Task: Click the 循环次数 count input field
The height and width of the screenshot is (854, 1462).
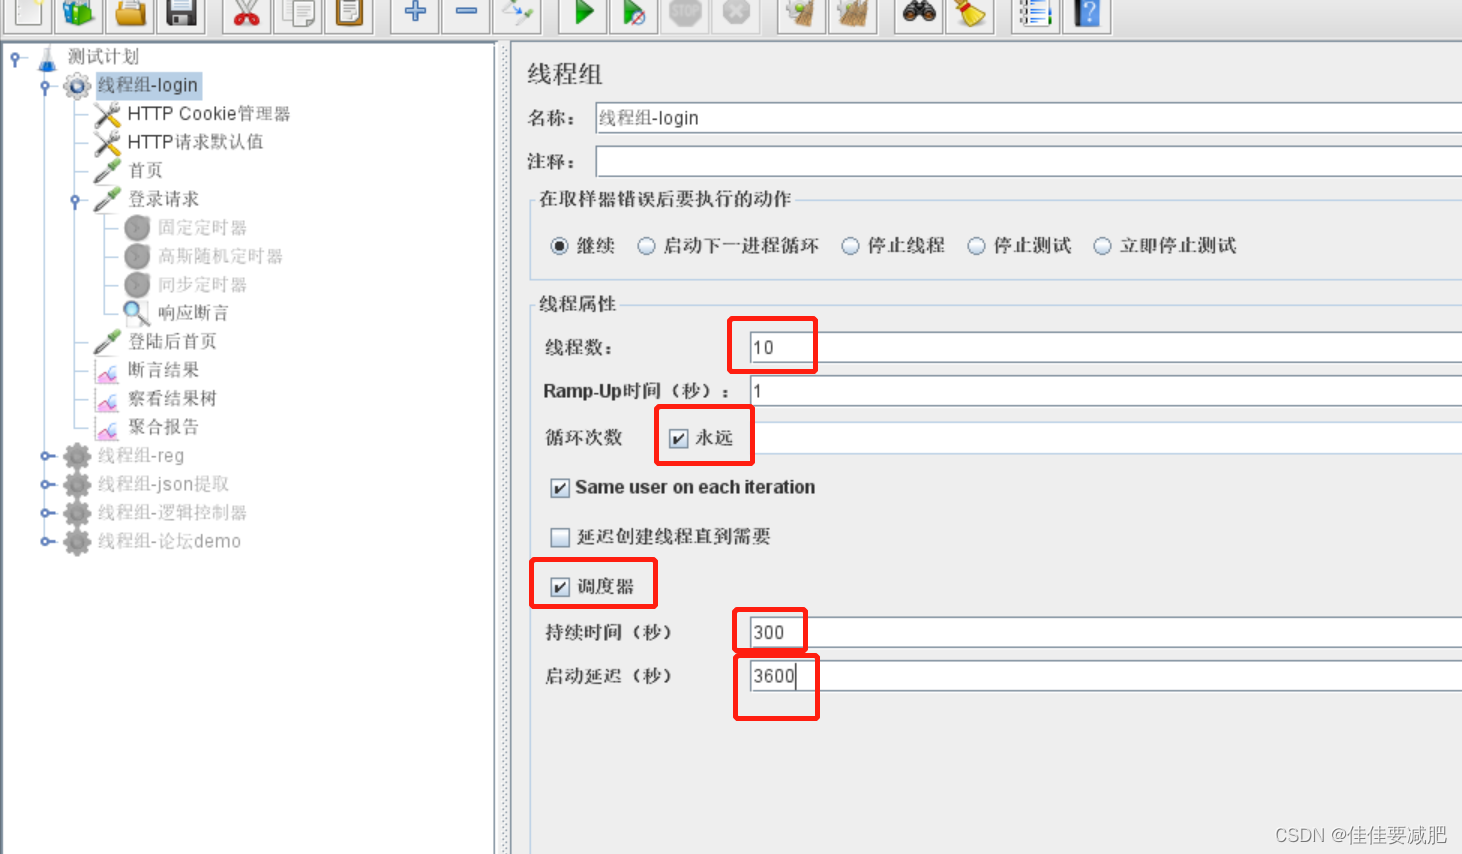Action: pyautogui.click(x=1105, y=438)
